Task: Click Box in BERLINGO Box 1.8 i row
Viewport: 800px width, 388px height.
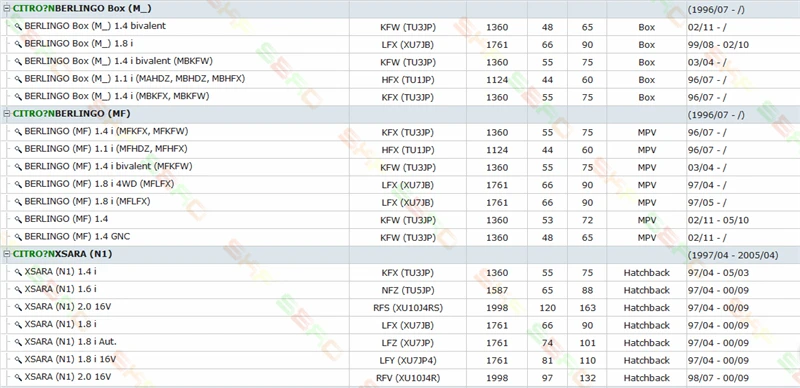Action: tap(646, 45)
